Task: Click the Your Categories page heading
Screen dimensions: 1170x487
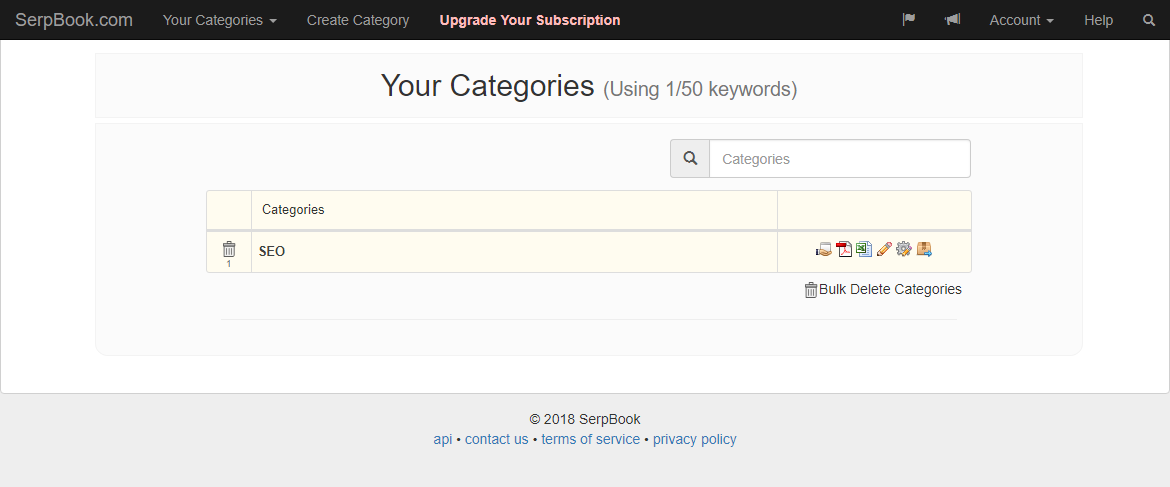Action: 487,86
